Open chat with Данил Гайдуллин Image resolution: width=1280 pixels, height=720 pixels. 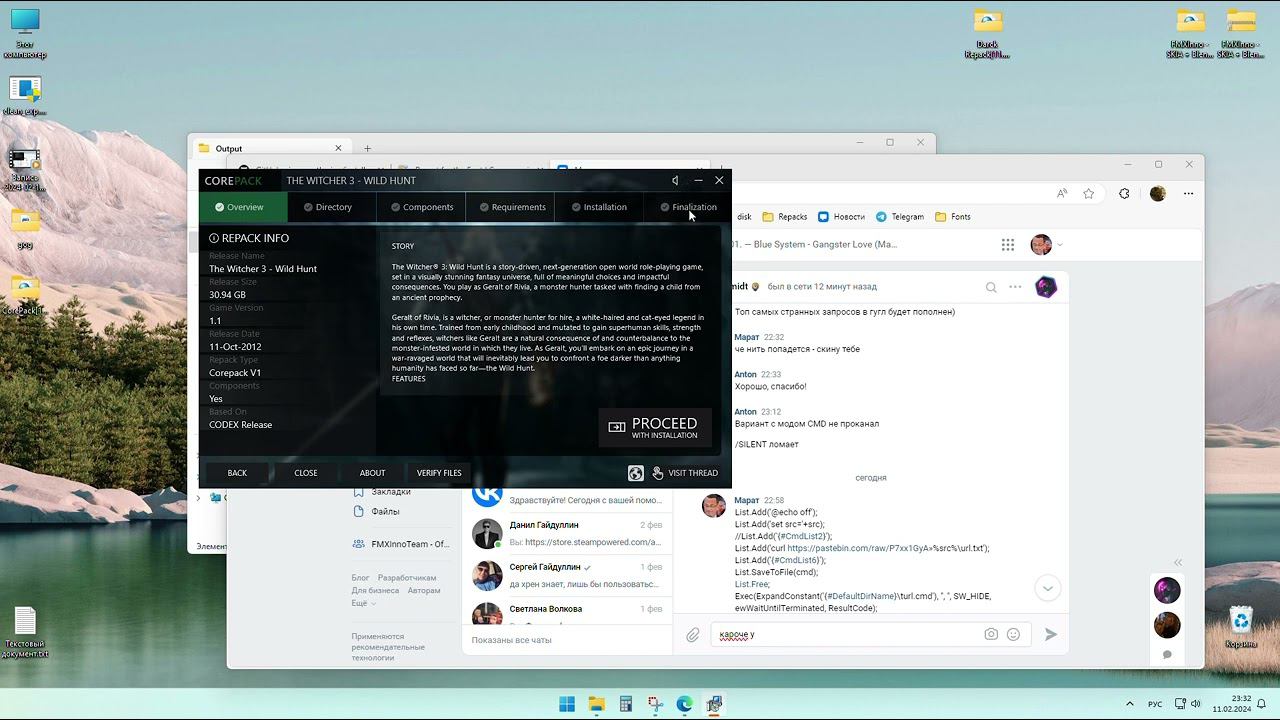567,533
